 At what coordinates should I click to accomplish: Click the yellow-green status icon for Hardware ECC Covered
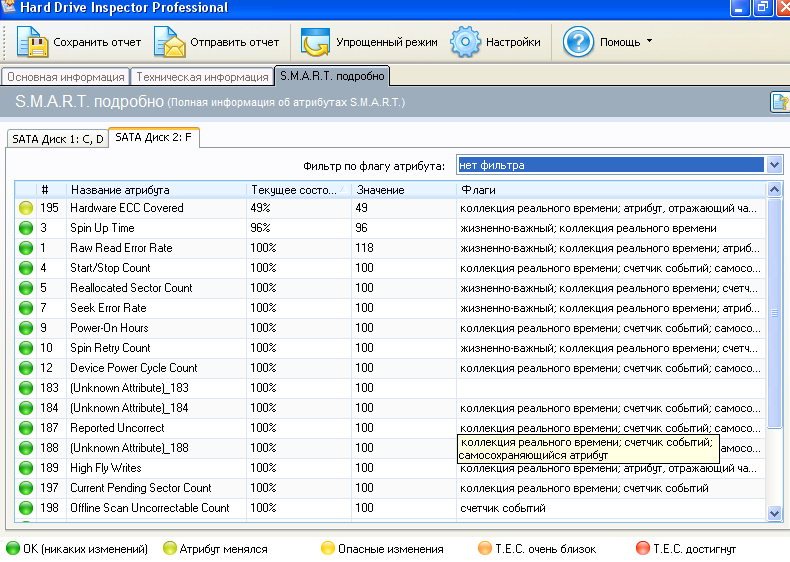26,208
